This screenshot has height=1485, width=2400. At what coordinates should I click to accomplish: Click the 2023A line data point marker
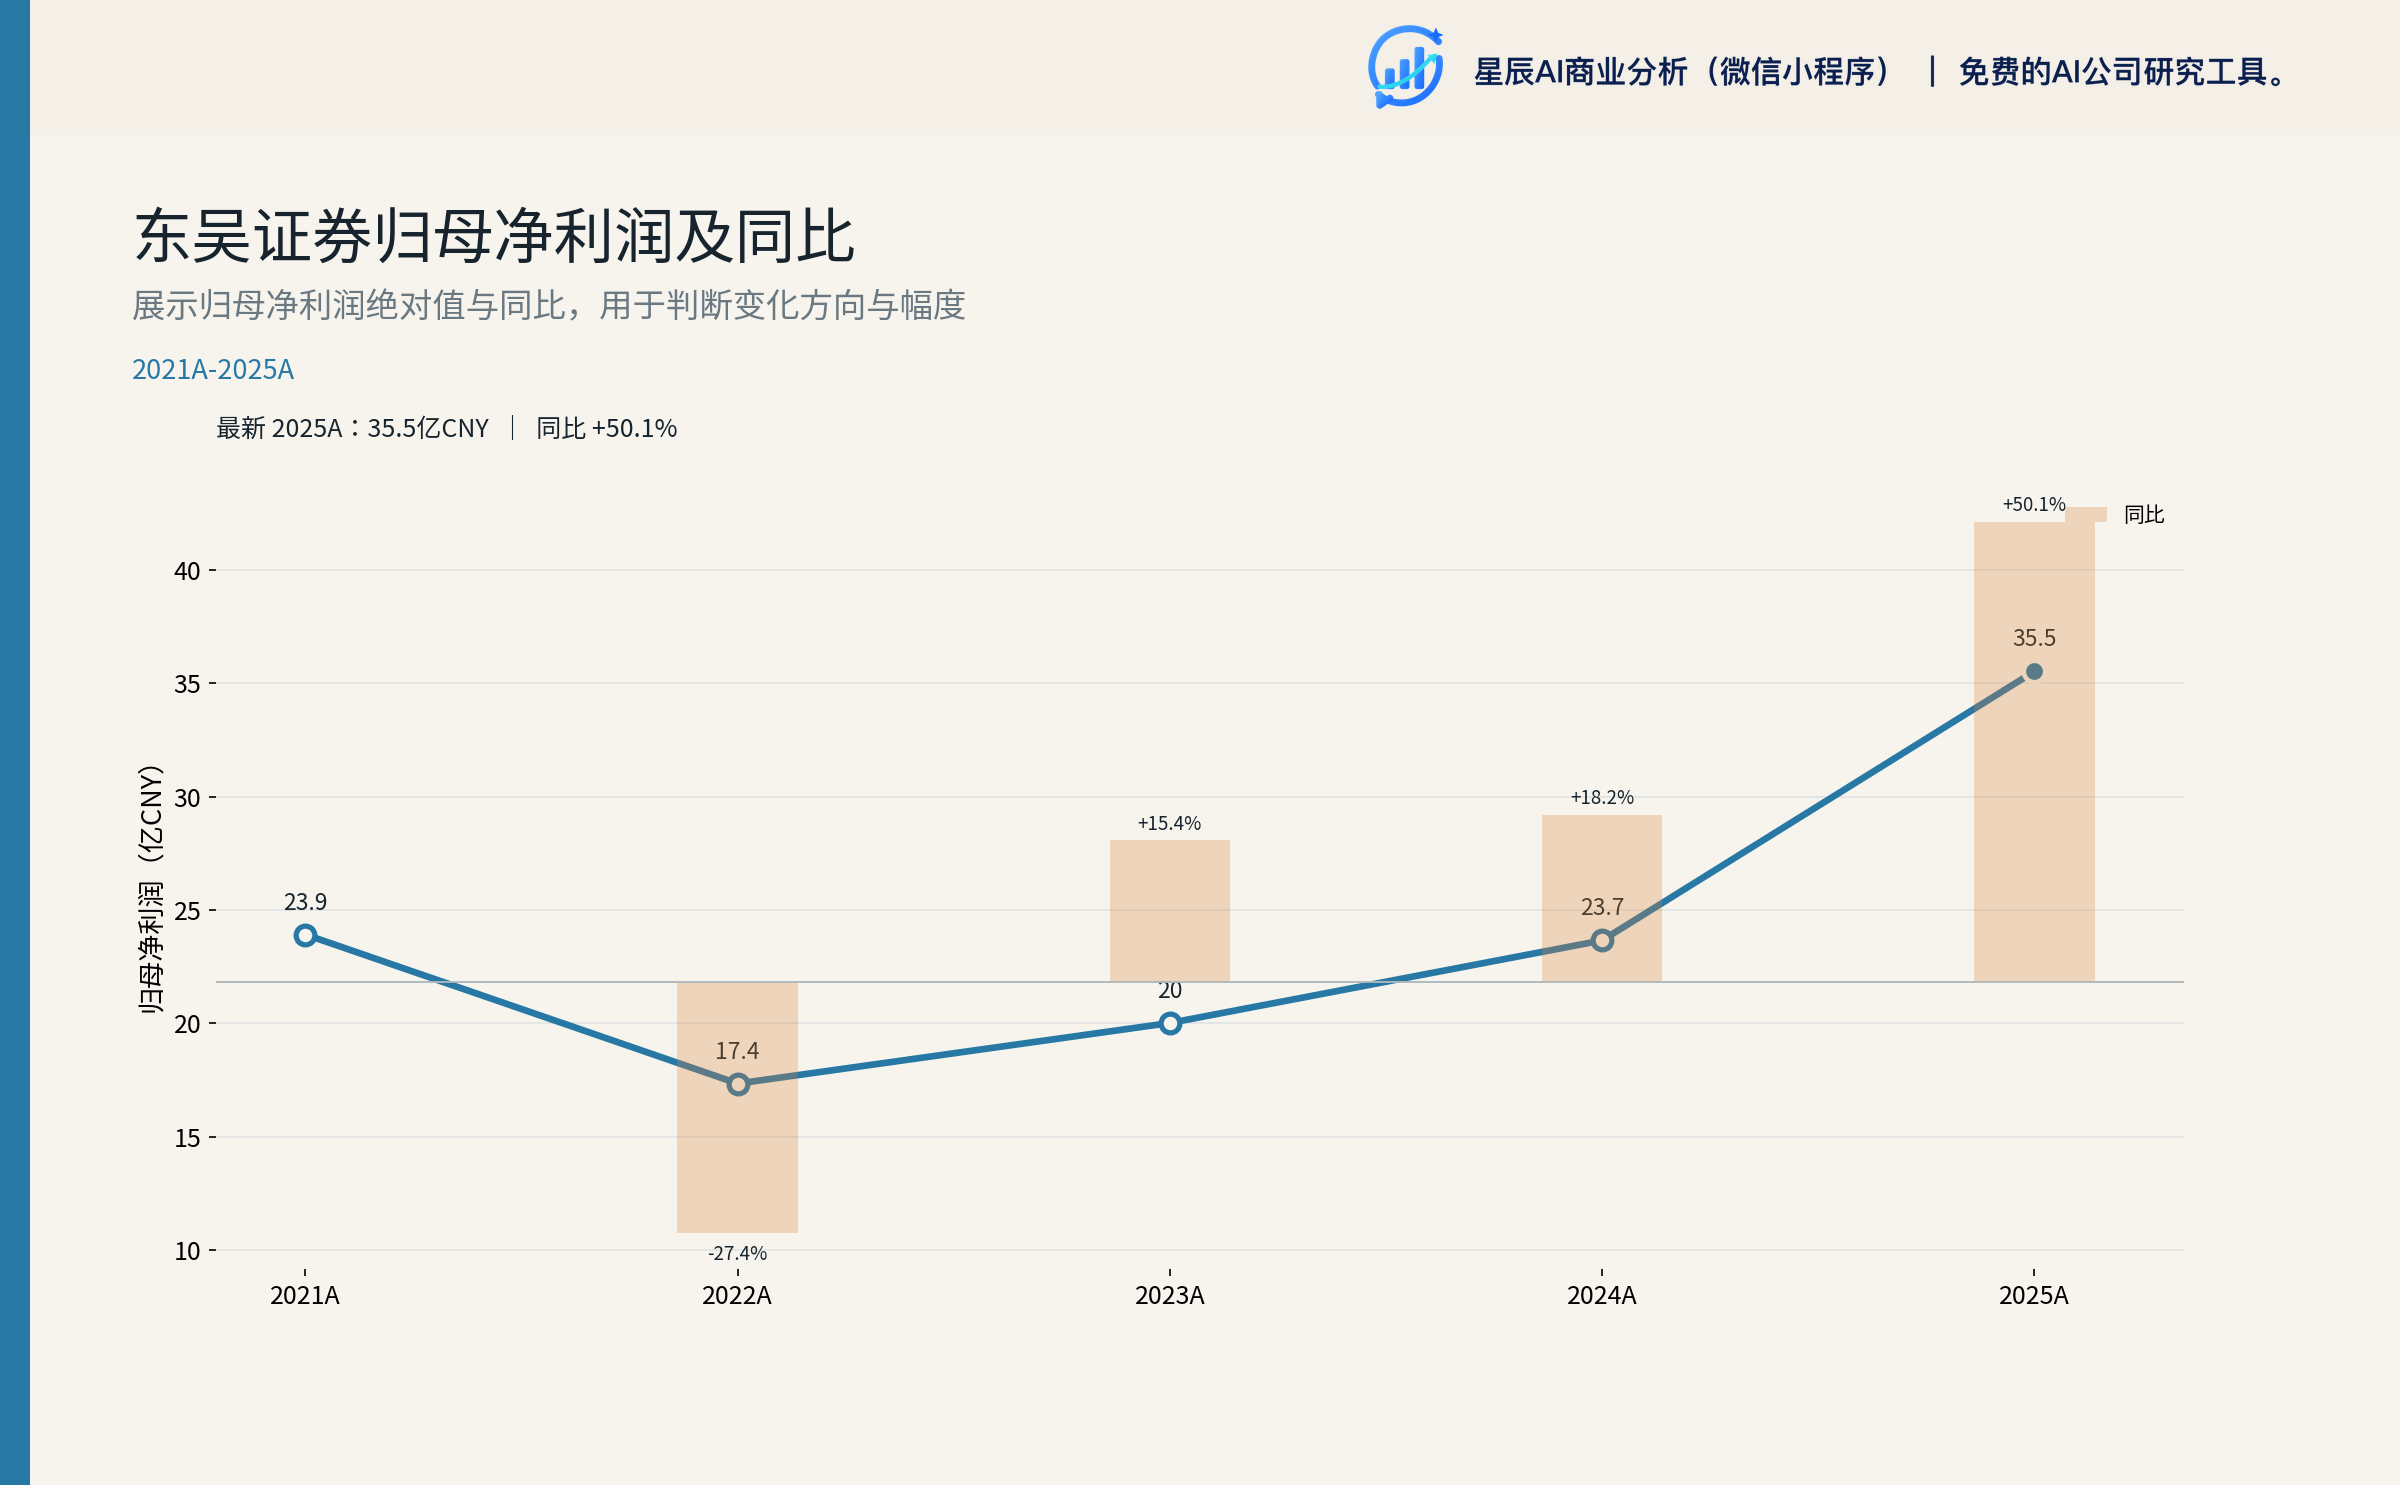[x=1170, y=1023]
